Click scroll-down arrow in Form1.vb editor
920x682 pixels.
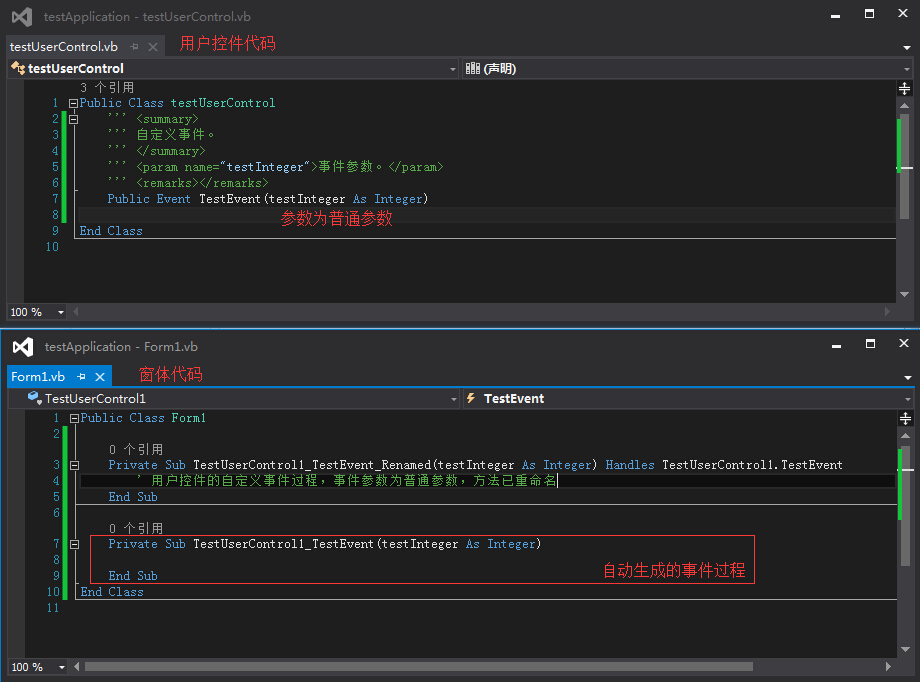click(x=905, y=649)
